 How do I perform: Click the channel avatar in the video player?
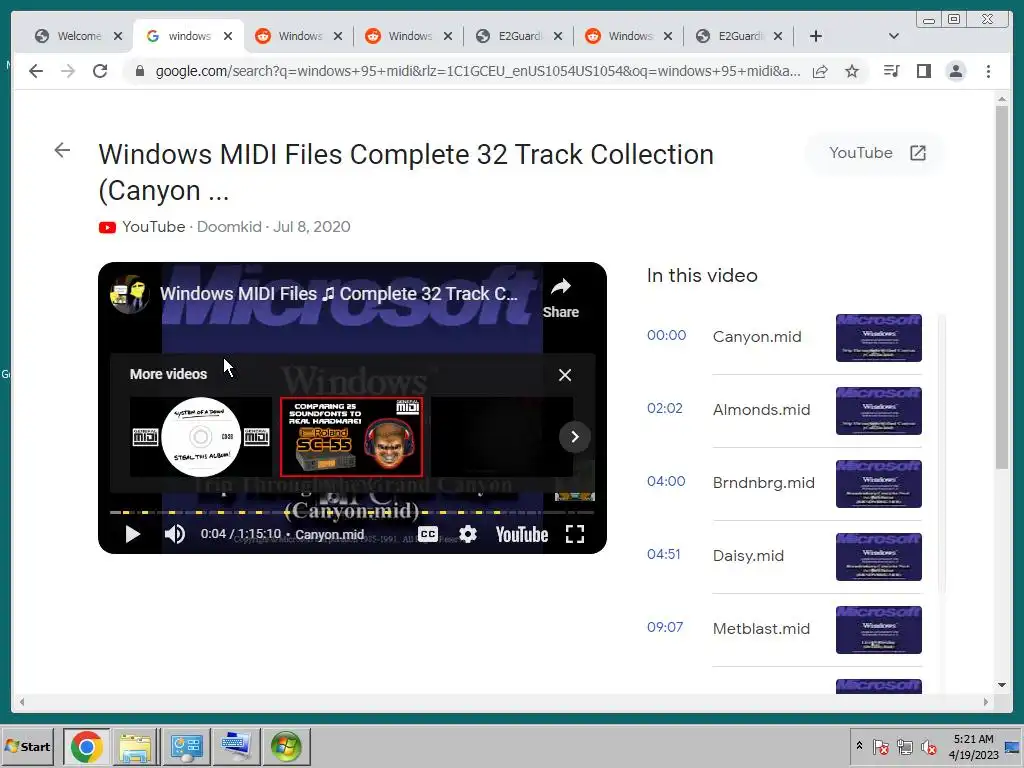click(129, 294)
